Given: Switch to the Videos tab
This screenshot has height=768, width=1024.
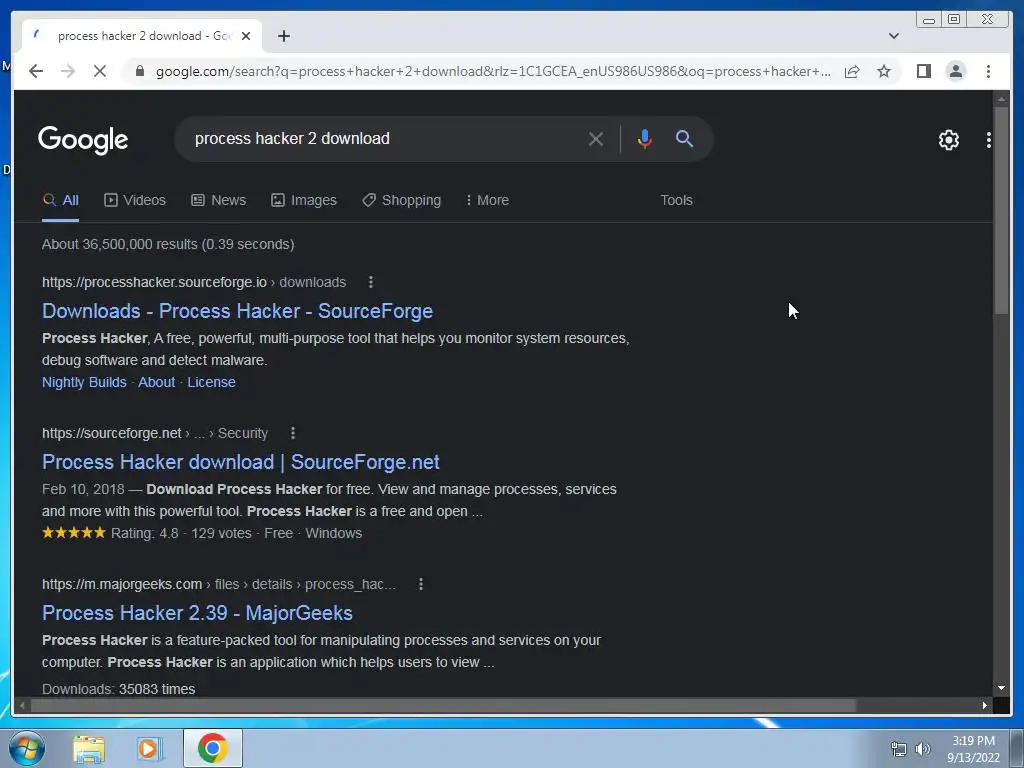Looking at the screenshot, I should [x=135, y=200].
